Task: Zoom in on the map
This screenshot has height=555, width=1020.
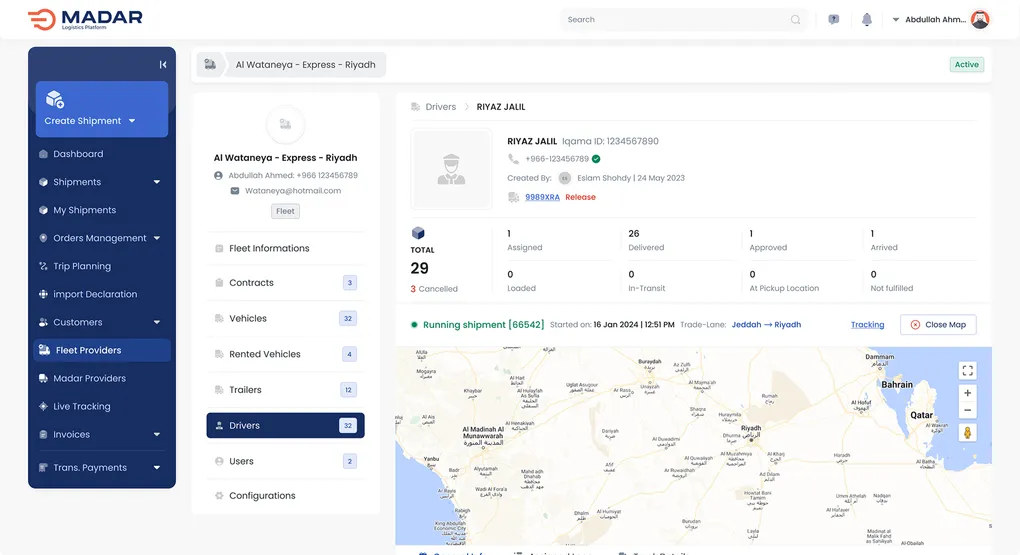Action: click(x=967, y=394)
